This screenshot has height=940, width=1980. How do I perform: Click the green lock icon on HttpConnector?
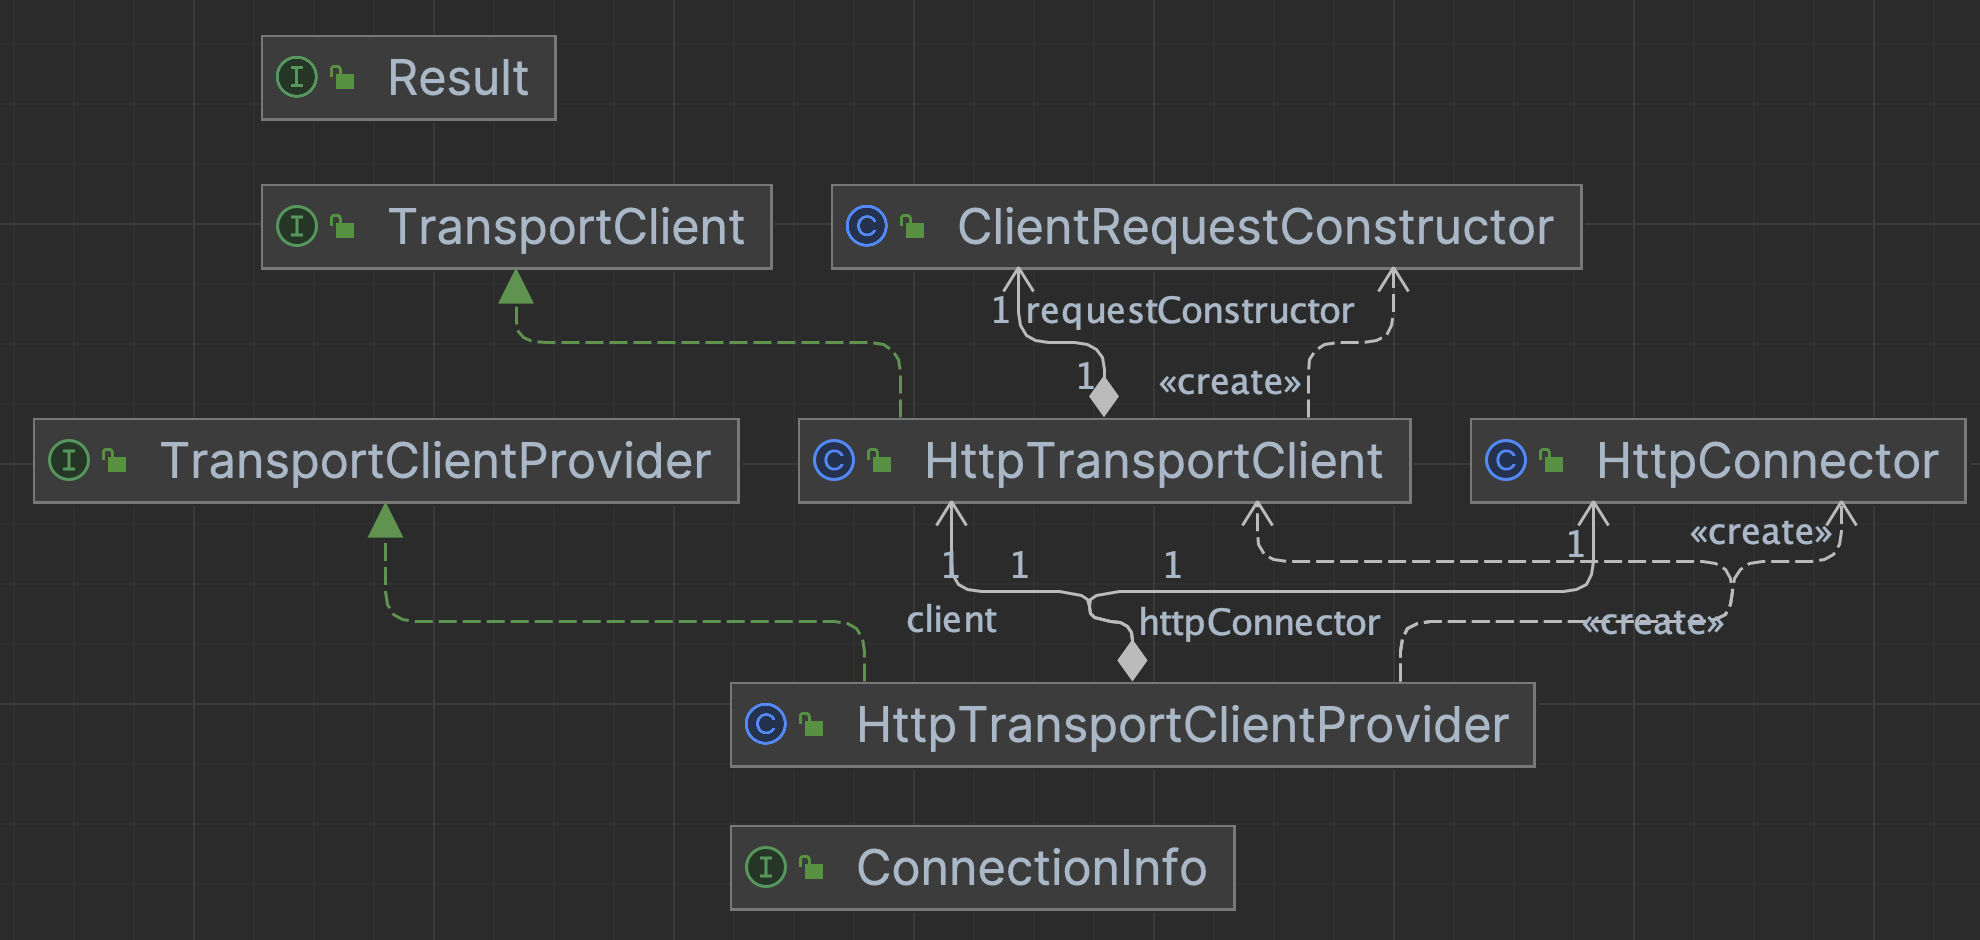1551,461
